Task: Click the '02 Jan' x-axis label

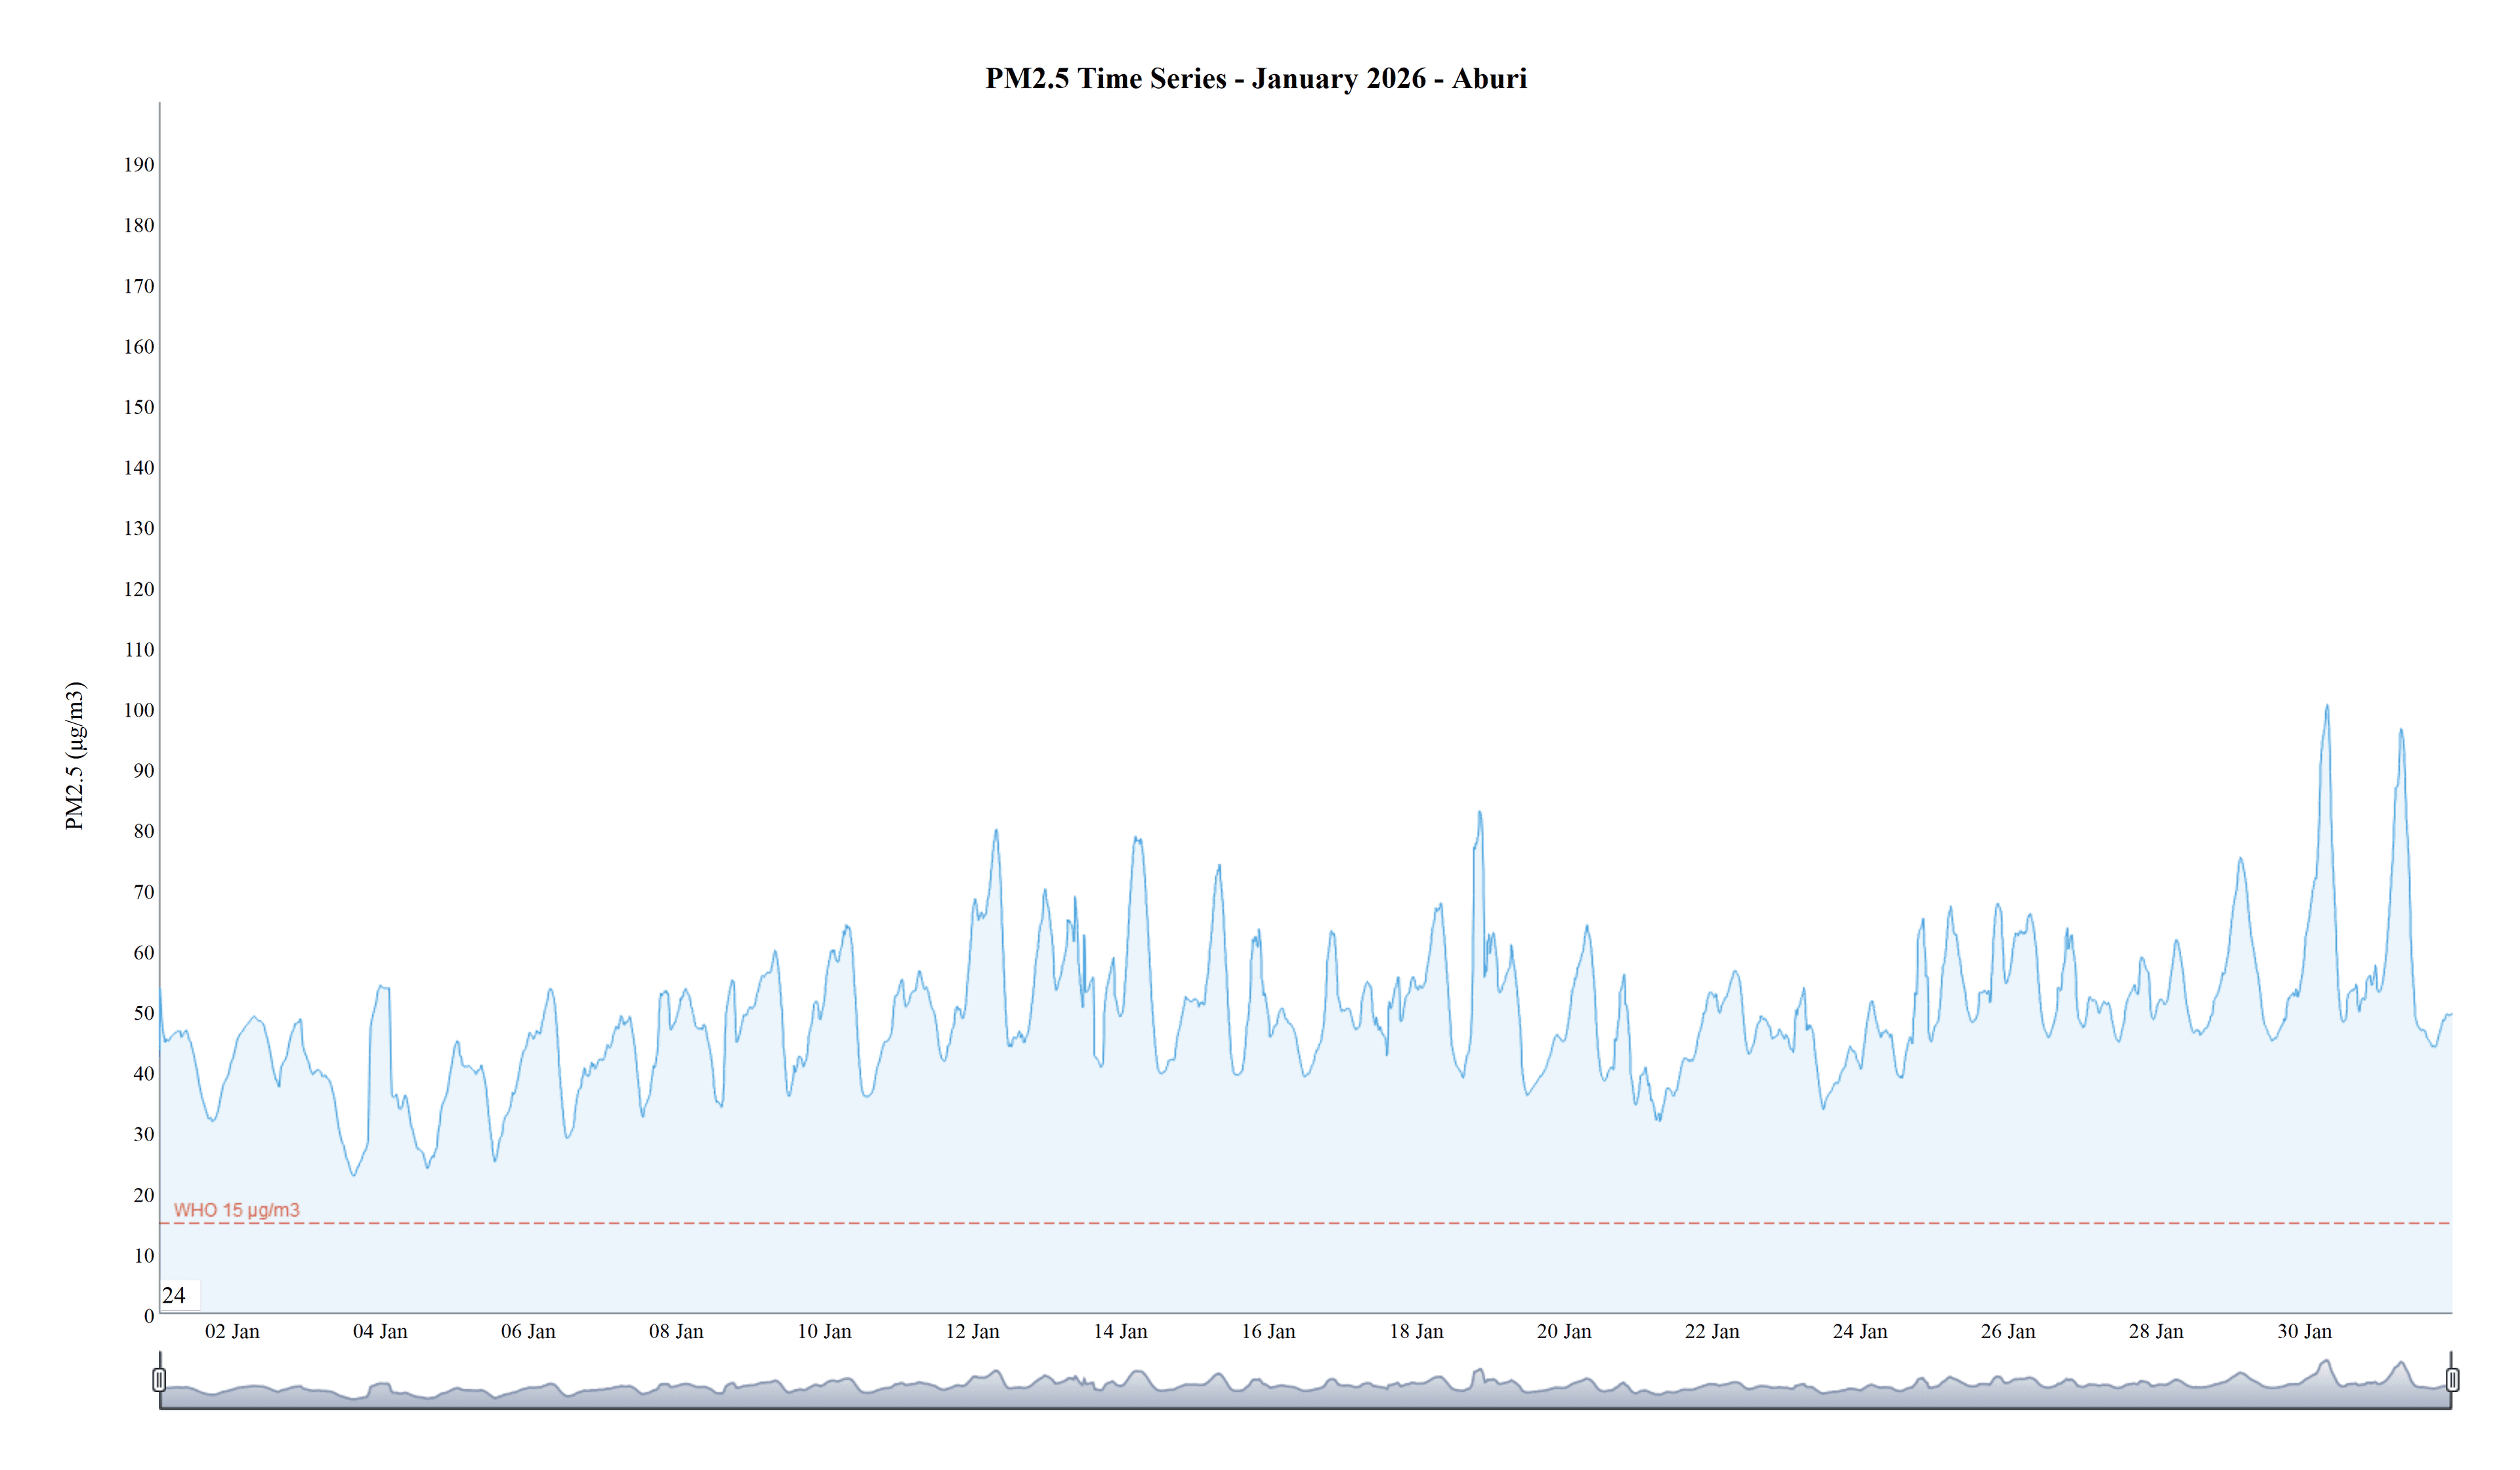Action: click(x=232, y=1331)
